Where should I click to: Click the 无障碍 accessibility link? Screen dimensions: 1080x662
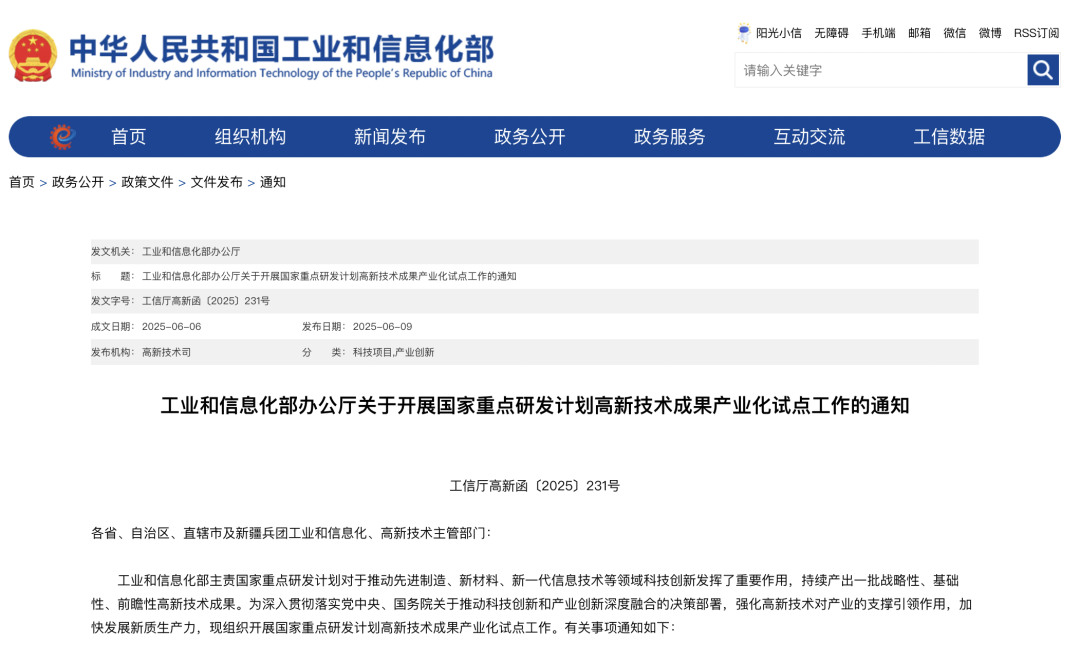coord(831,33)
